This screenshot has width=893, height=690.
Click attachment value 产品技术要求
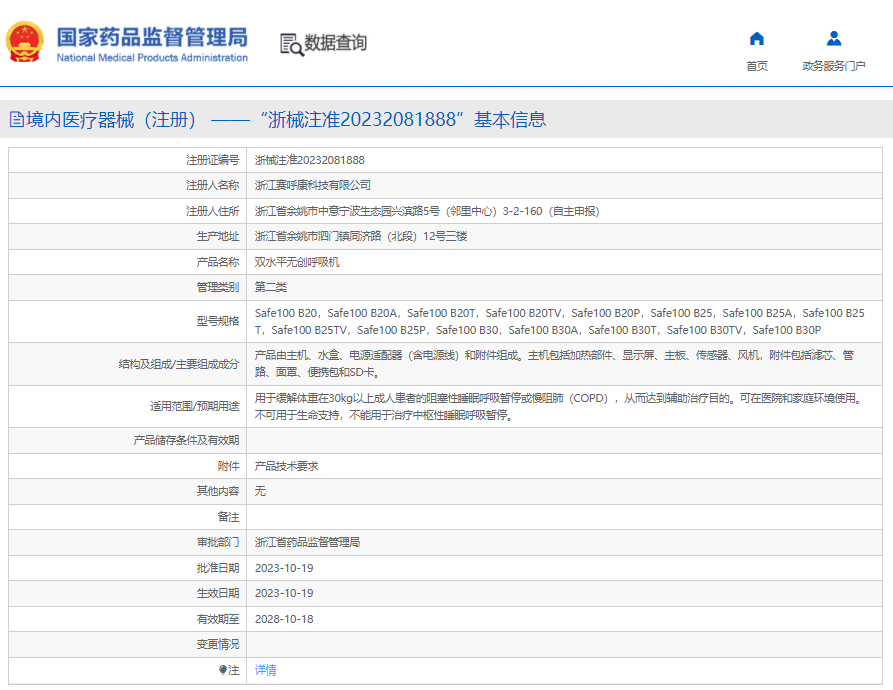click(286, 466)
